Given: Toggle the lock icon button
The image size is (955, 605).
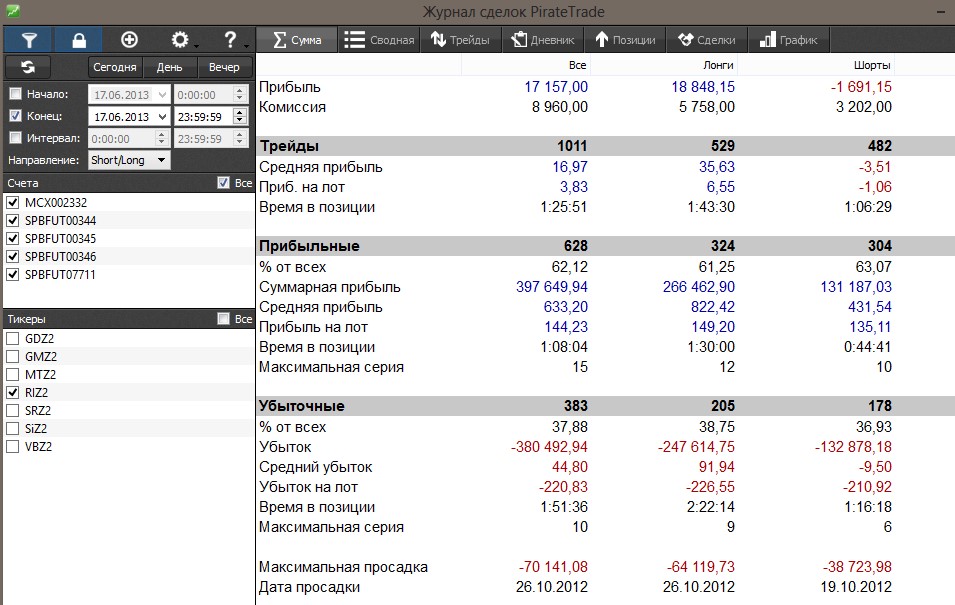Looking at the screenshot, I should point(79,40).
